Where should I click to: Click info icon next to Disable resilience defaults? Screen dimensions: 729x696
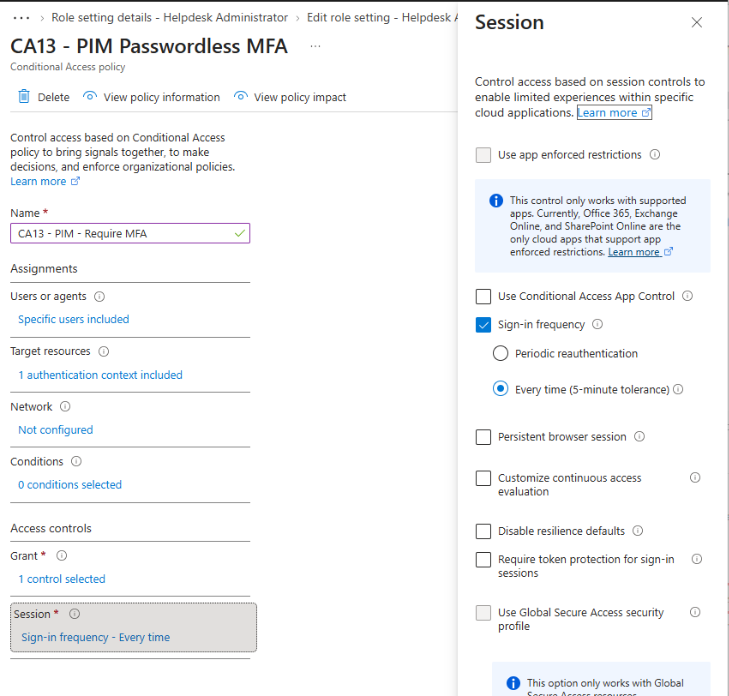[x=638, y=530]
